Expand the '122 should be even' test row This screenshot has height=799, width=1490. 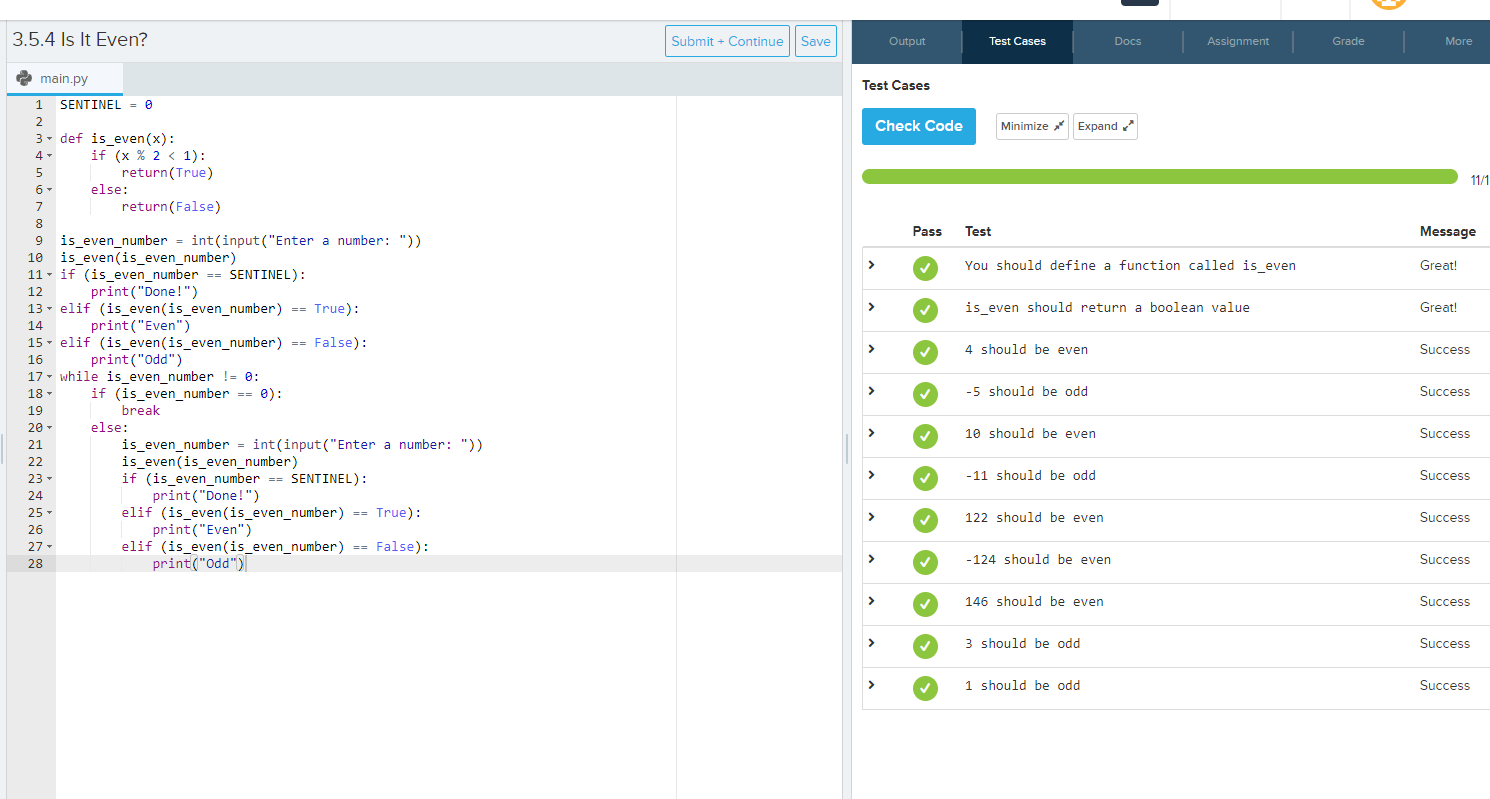click(x=871, y=517)
